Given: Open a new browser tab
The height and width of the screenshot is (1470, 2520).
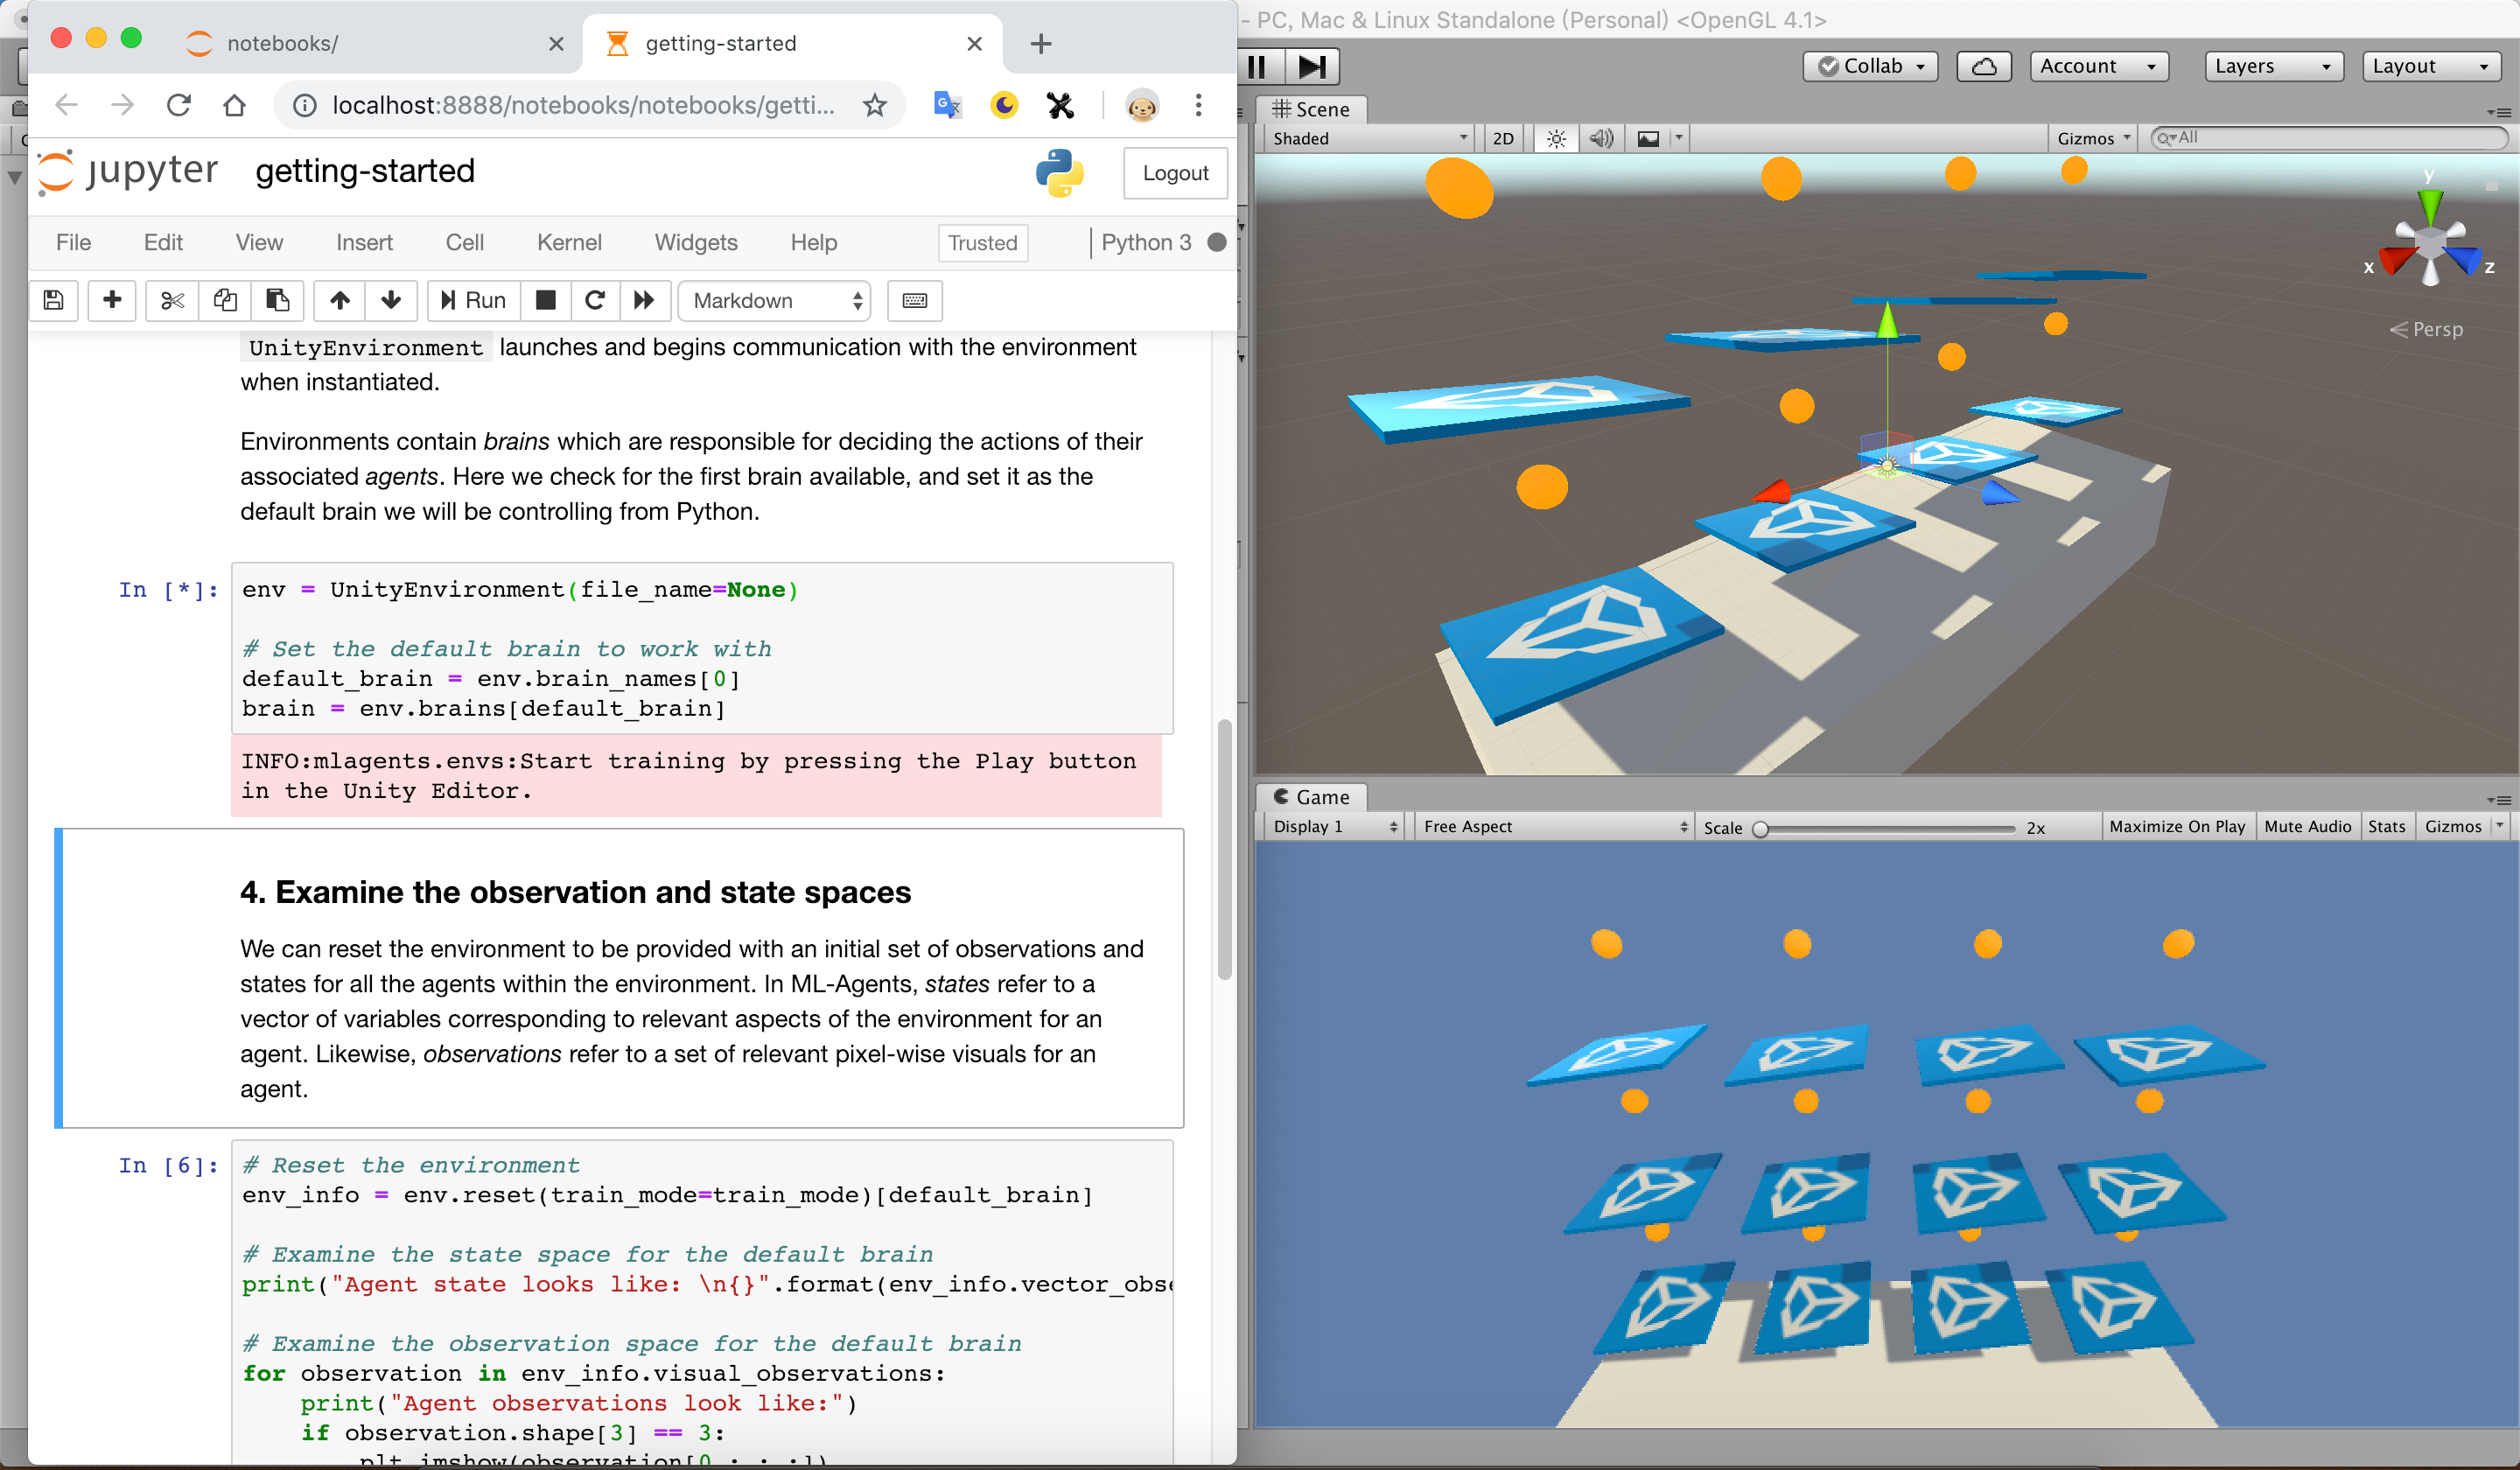Looking at the screenshot, I should (x=1041, y=43).
